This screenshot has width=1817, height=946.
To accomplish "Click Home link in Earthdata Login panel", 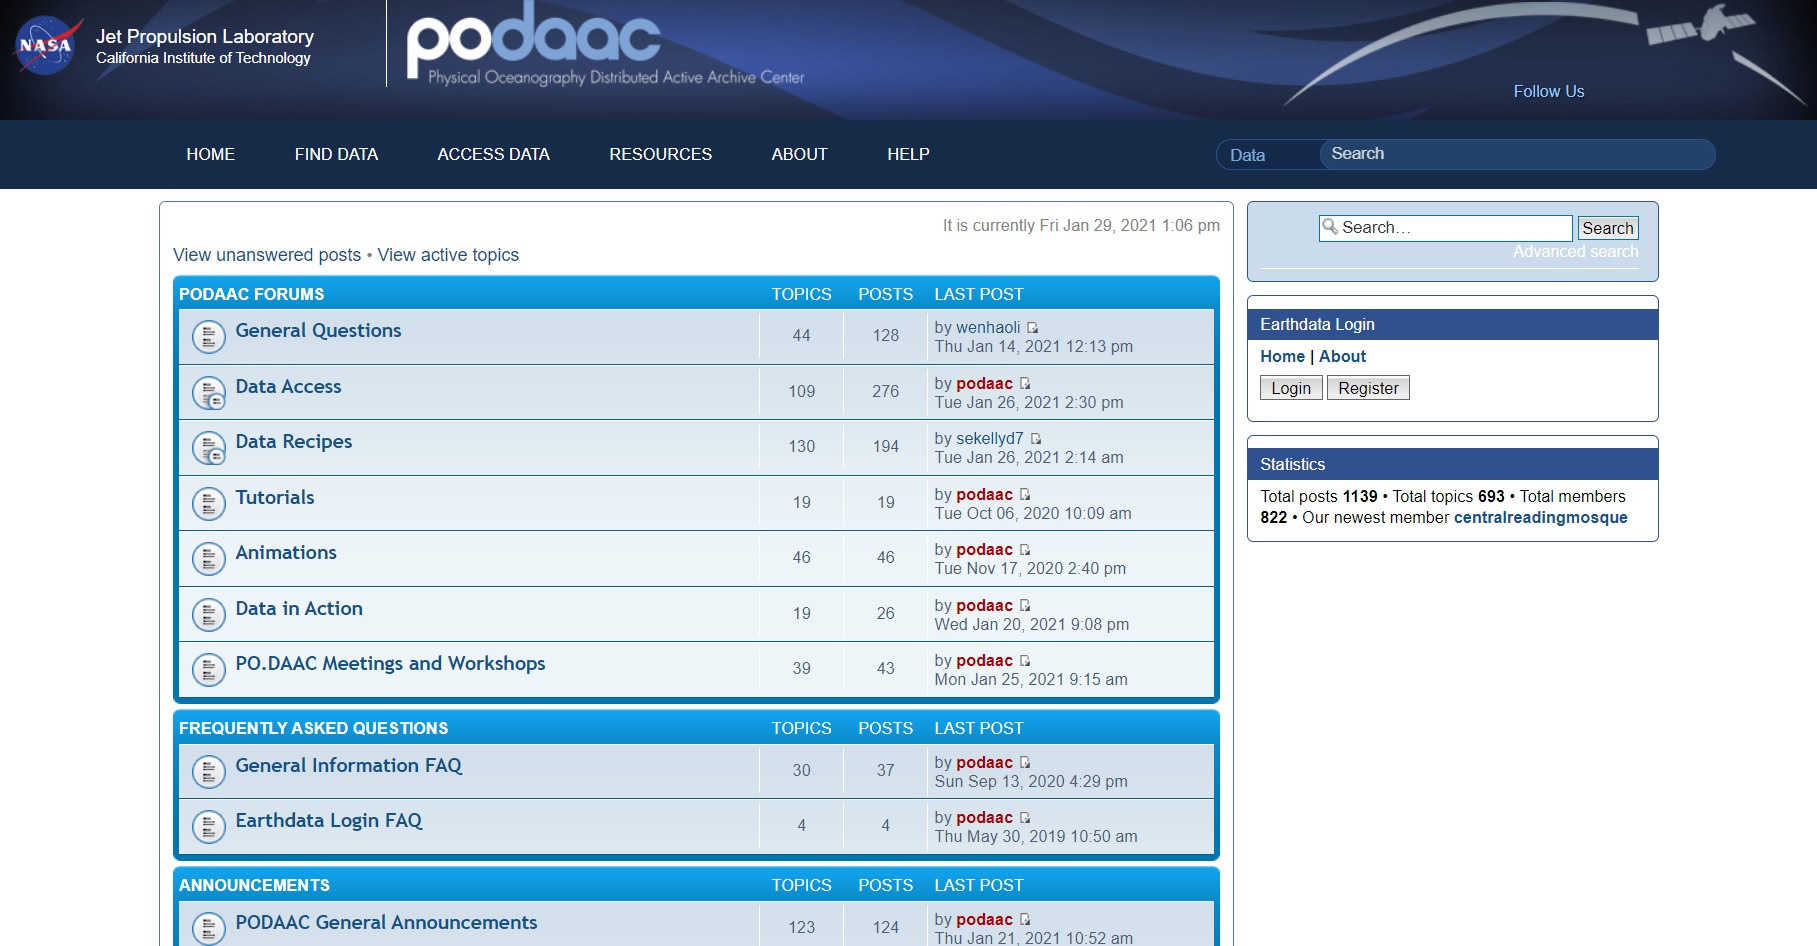I will point(1282,357).
